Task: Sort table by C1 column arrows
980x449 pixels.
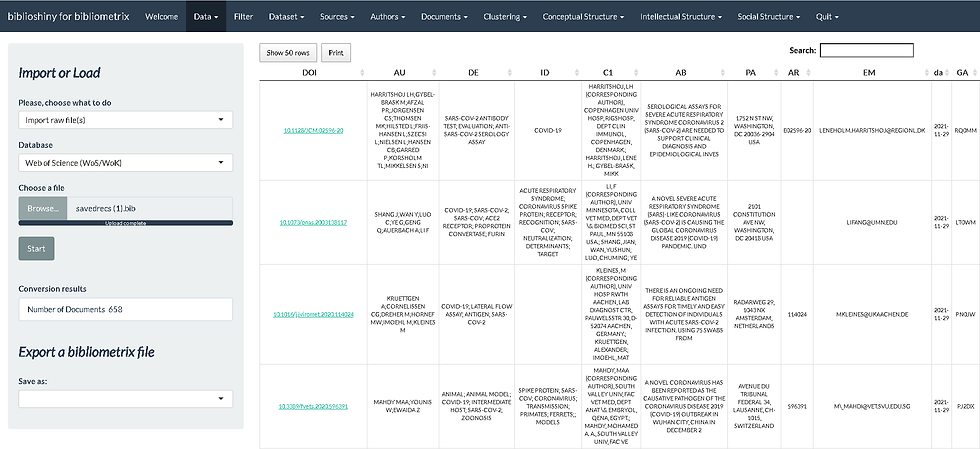Action: pos(638,73)
